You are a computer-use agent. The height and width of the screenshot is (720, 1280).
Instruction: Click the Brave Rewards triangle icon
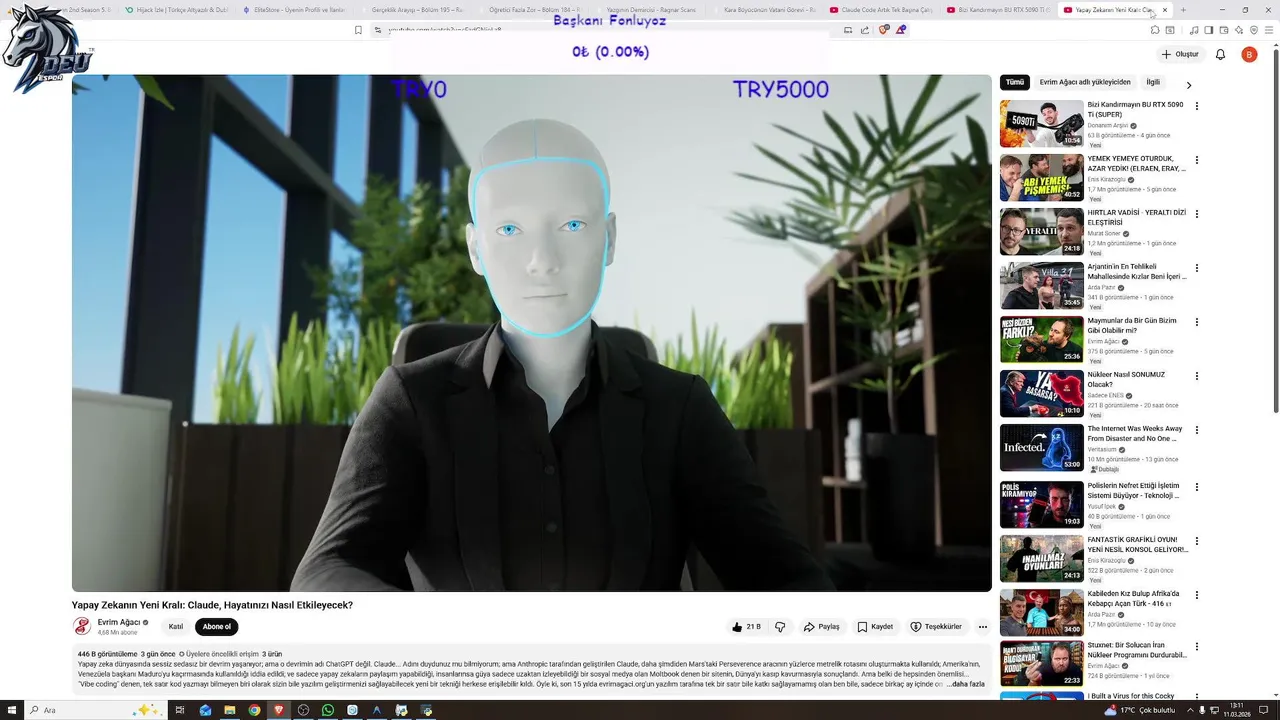(901, 30)
